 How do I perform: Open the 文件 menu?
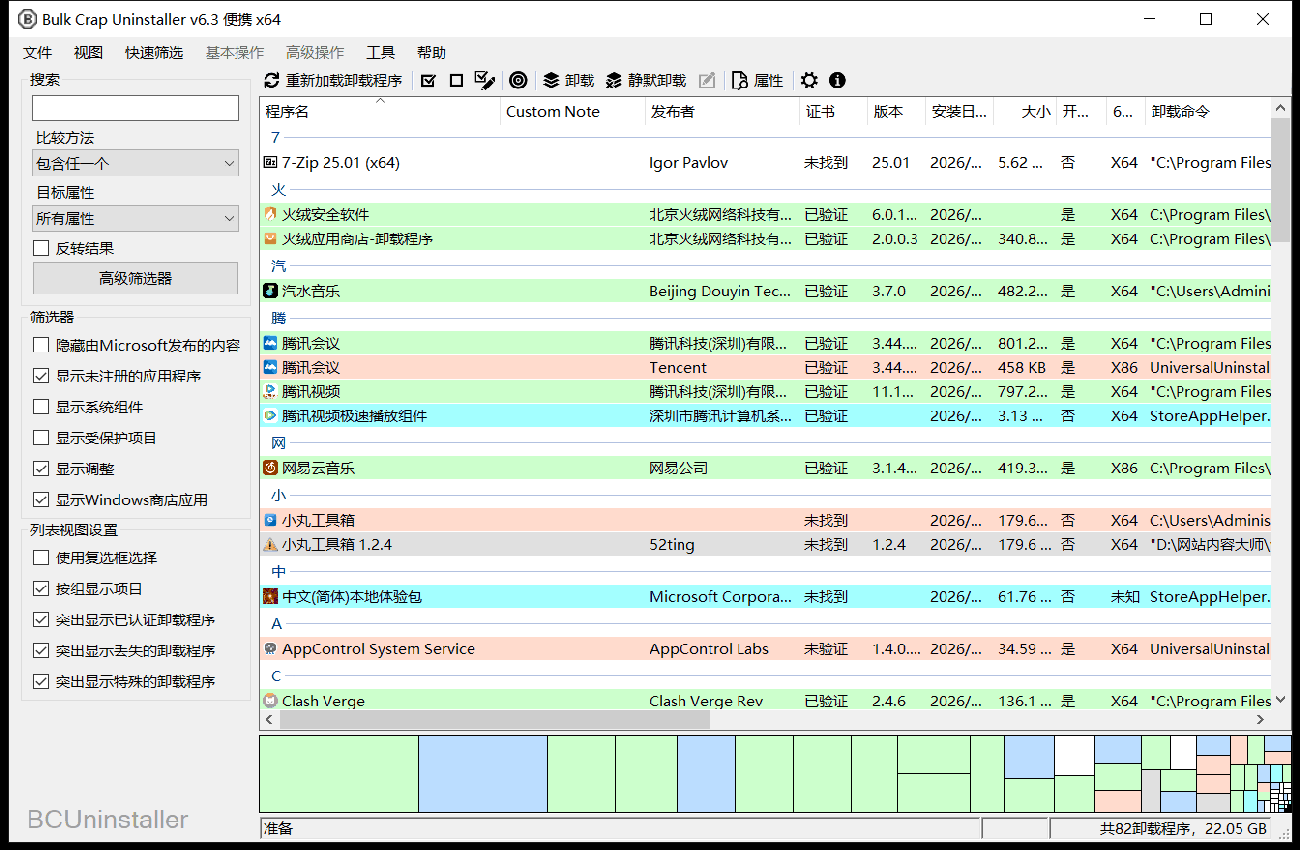38,53
